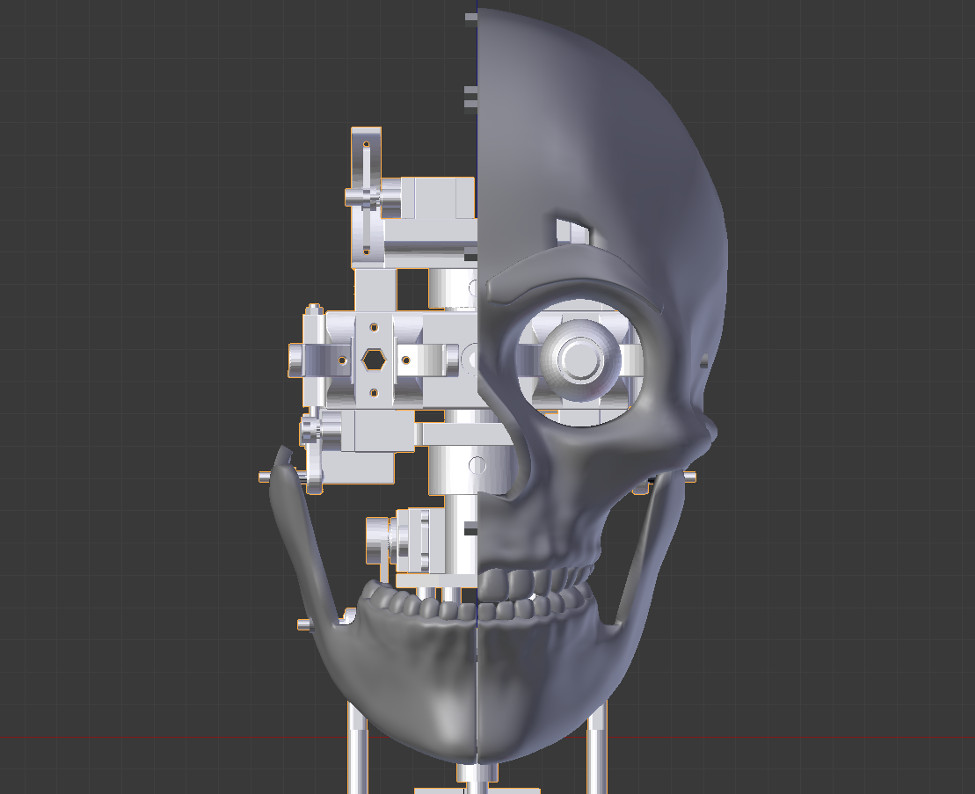Click empty grid background left of the model
The height and width of the screenshot is (794, 975).
point(120,400)
